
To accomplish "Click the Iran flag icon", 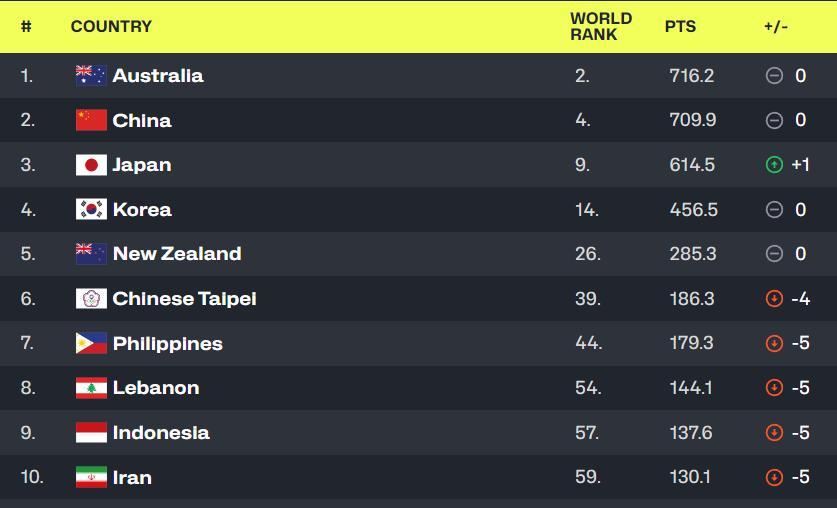I will click(91, 477).
